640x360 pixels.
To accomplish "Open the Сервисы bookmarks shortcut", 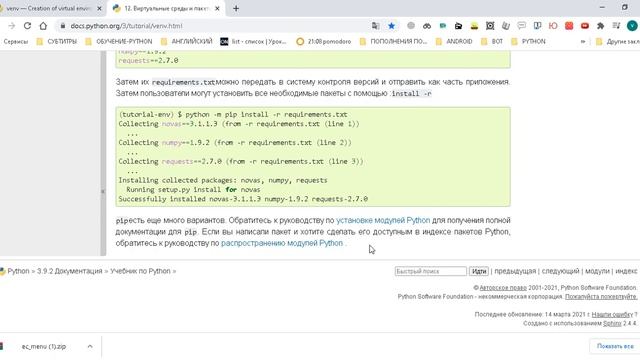I will [x=16, y=42].
